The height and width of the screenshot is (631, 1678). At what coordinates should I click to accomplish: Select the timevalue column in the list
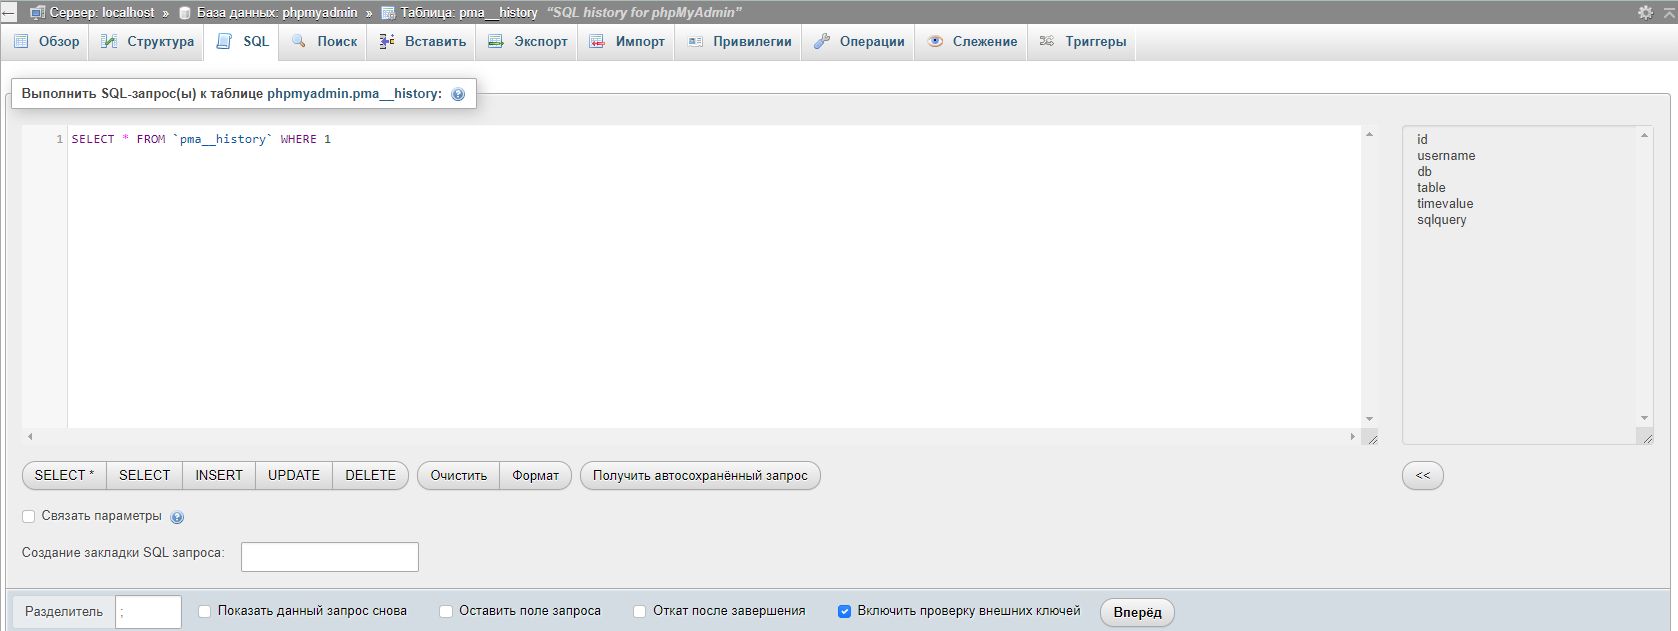pos(1445,204)
